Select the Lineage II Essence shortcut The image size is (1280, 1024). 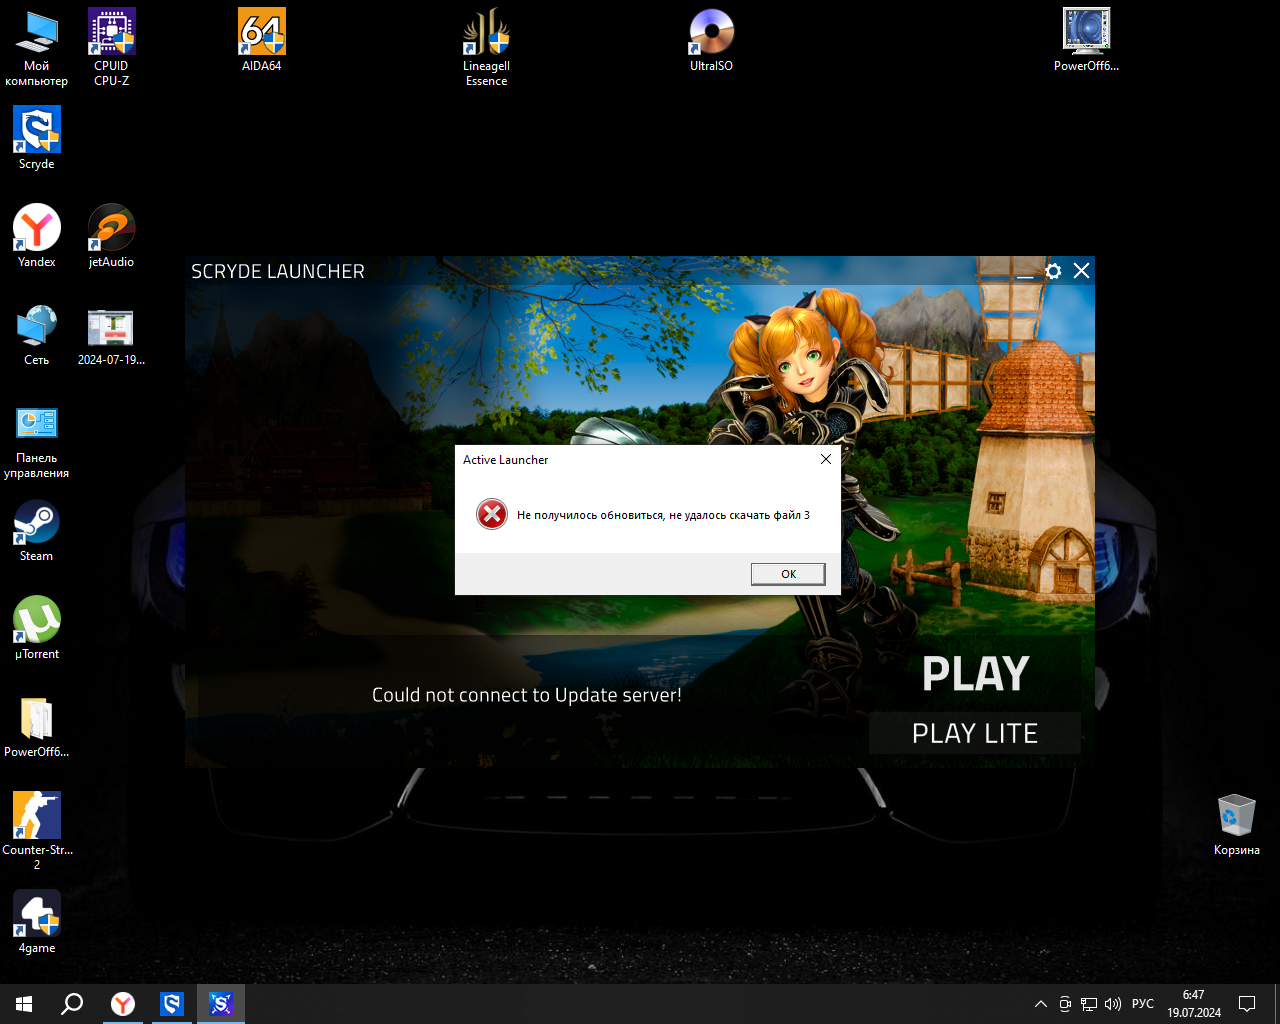(x=486, y=45)
